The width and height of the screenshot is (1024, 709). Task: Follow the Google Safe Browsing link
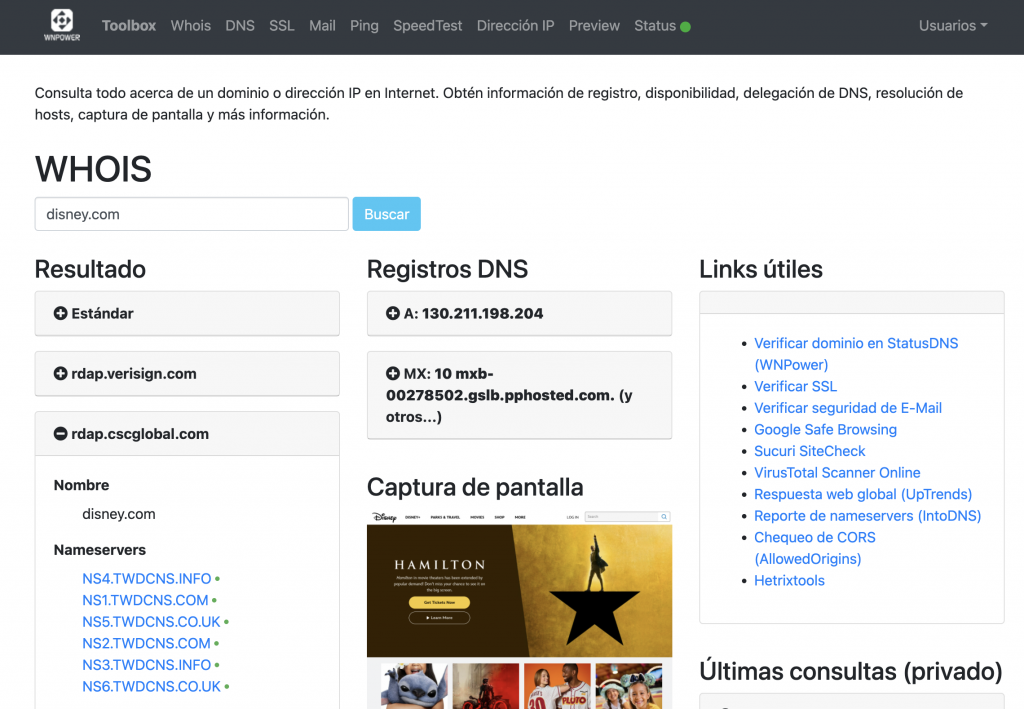(x=825, y=429)
